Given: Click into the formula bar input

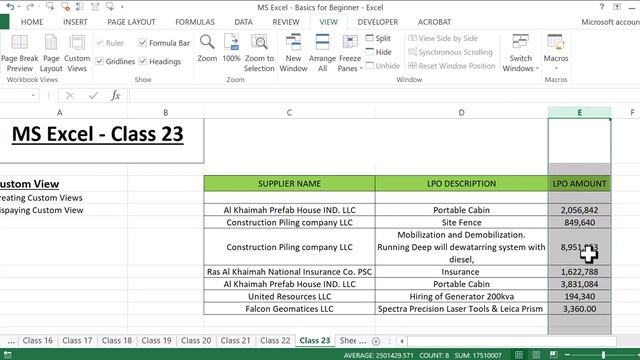Looking at the screenshot, I should [384, 96].
